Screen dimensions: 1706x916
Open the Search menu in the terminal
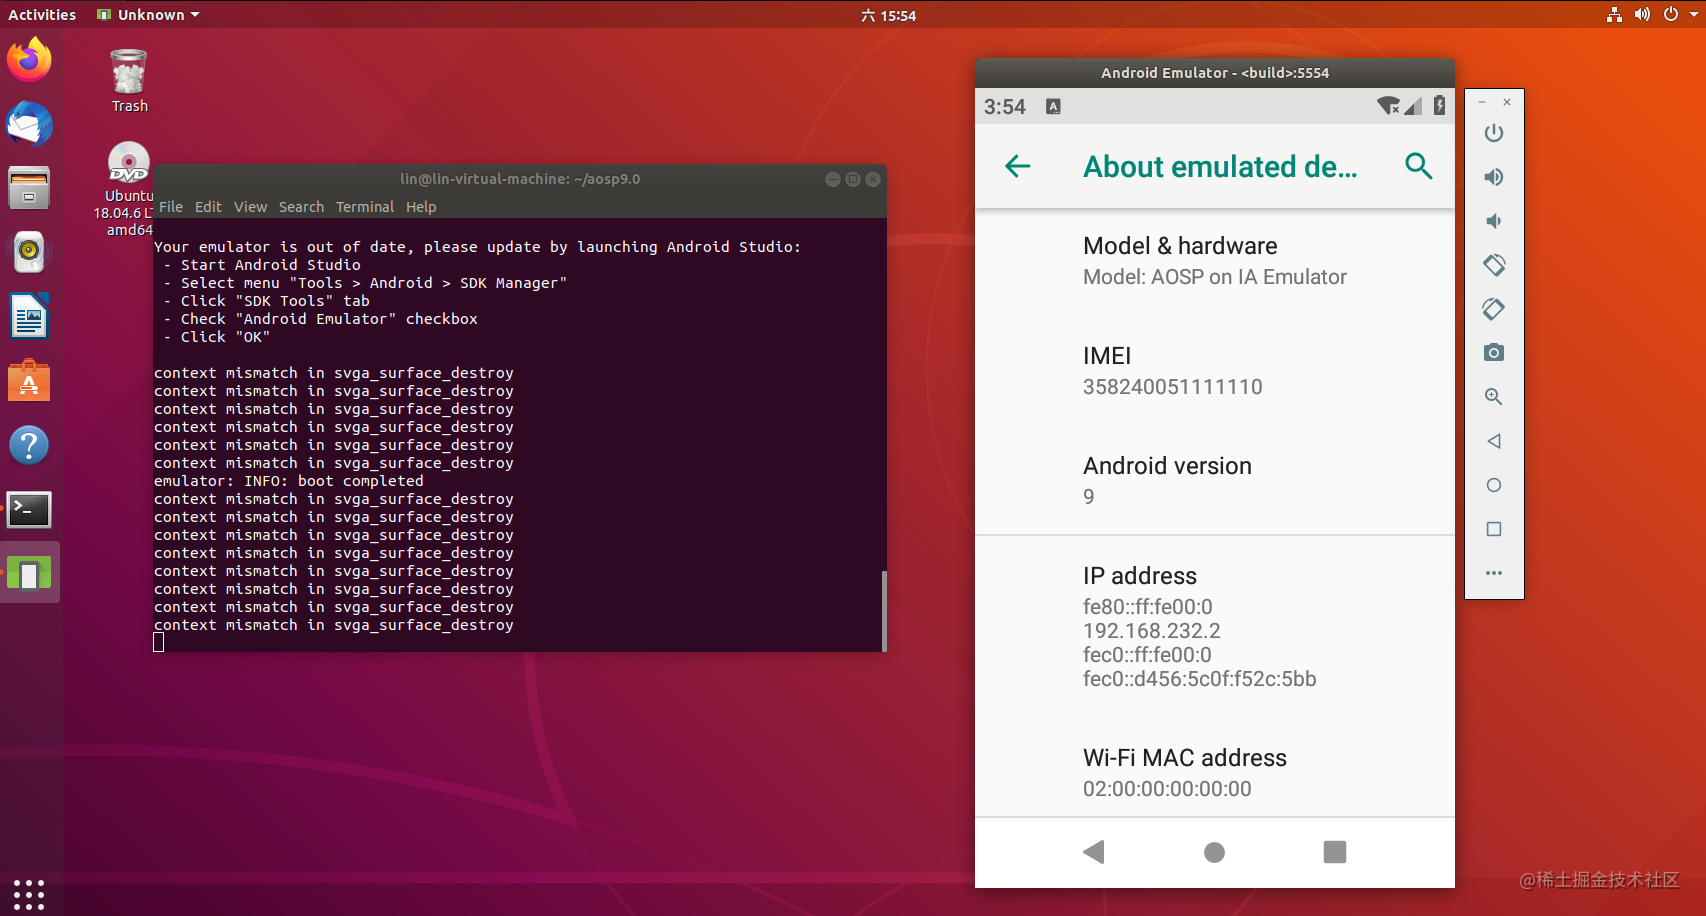tap(301, 207)
